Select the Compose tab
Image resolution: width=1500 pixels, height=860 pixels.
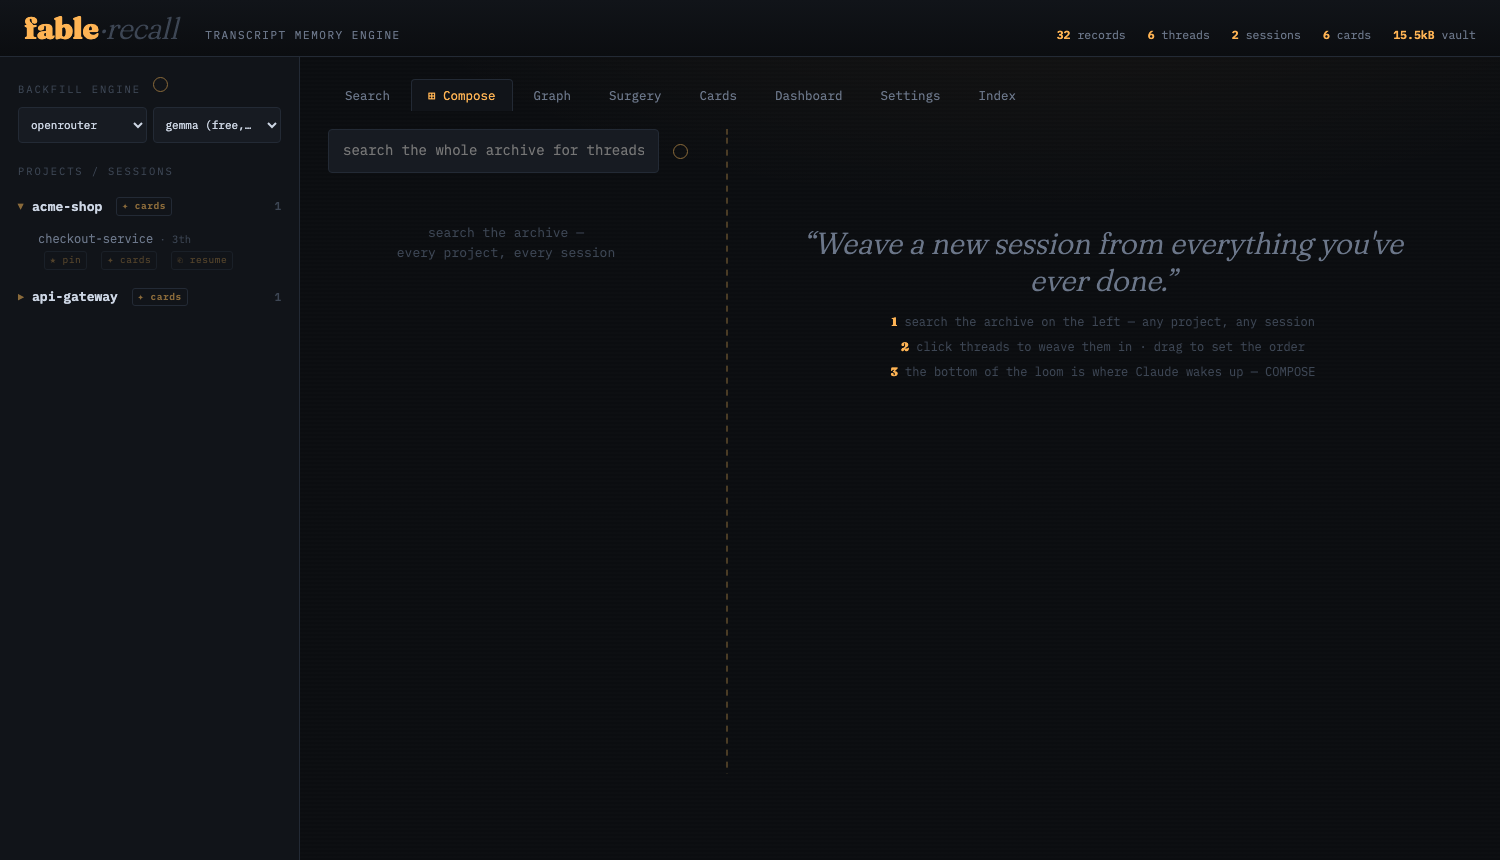coord(462,96)
